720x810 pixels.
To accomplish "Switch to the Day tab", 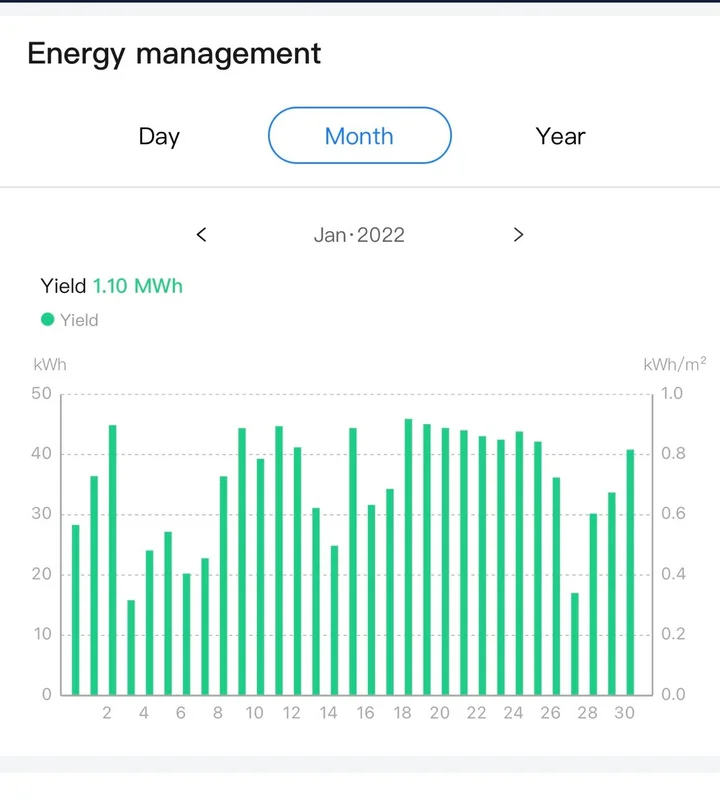I will pos(159,136).
